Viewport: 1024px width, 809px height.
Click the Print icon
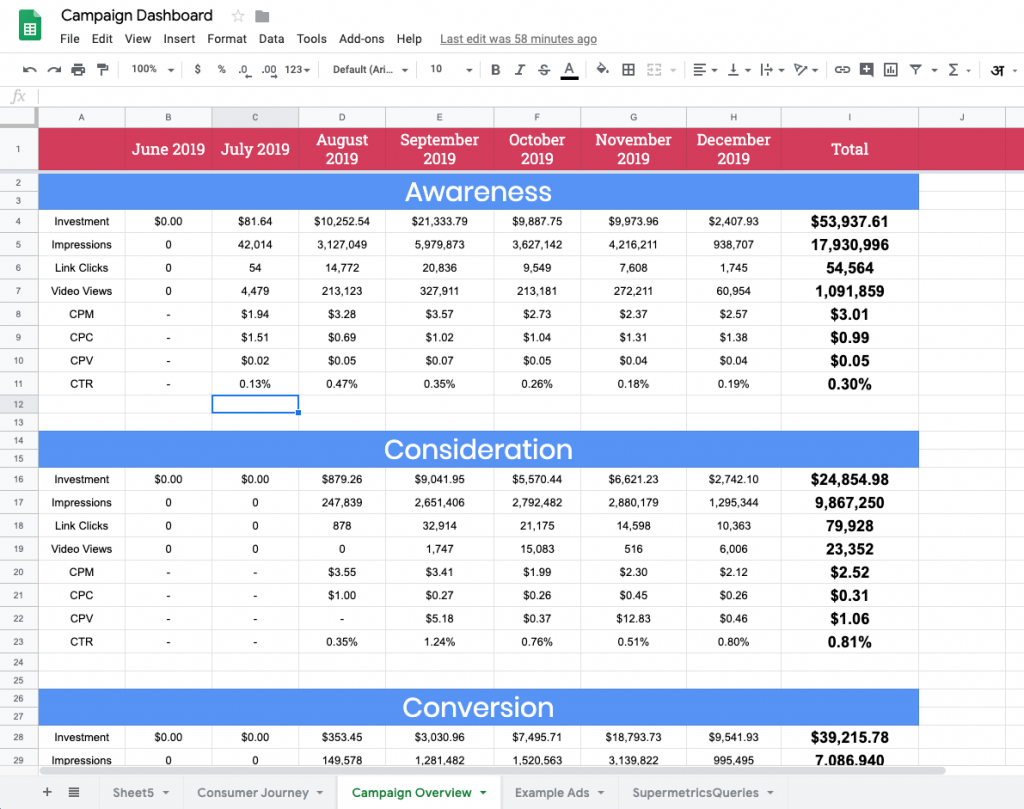pyautogui.click(x=78, y=70)
